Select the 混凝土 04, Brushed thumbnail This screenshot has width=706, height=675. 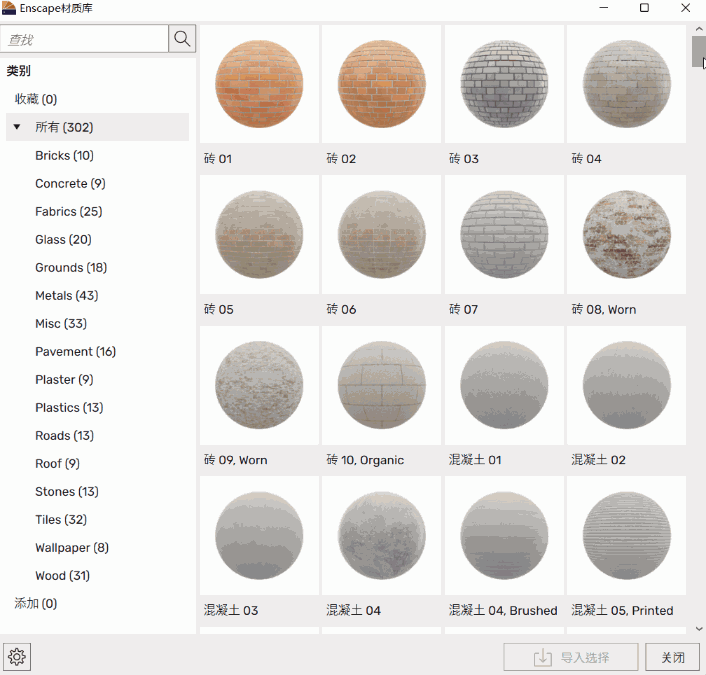[504, 536]
